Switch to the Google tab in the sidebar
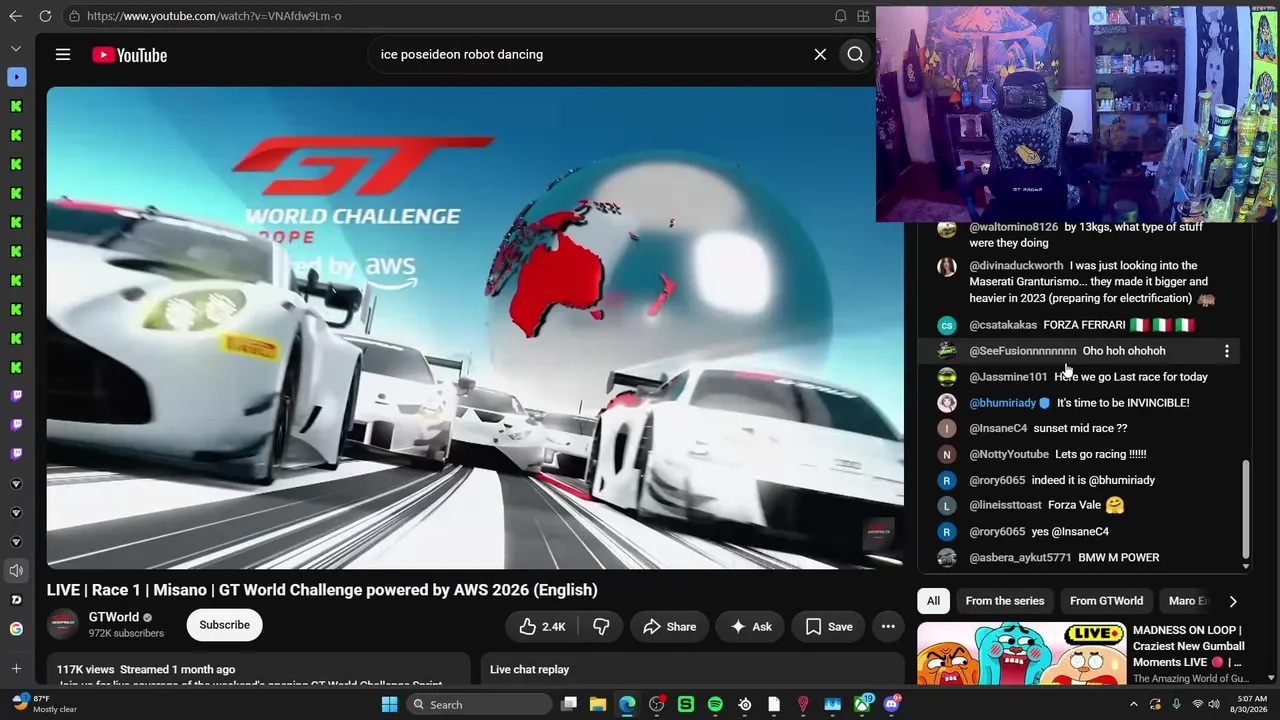This screenshot has width=1280, height=720. [16, 629]
